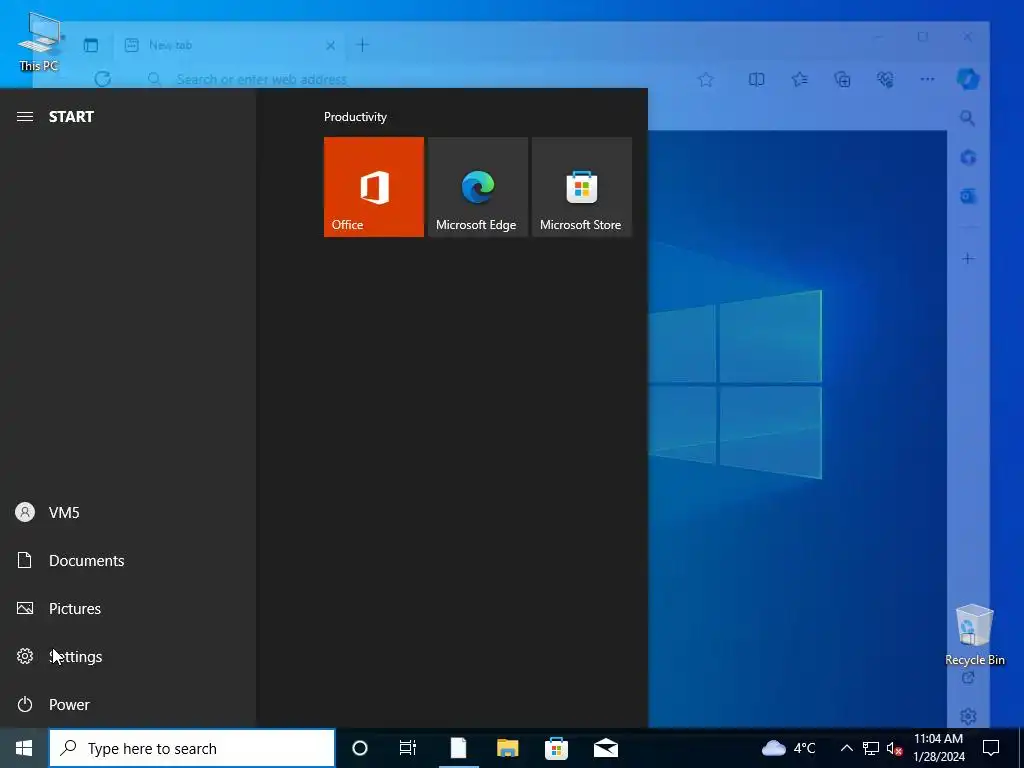Add a new tab in Edge
The height and width of the screenshot is (768, 1024).
coord(362,45)
